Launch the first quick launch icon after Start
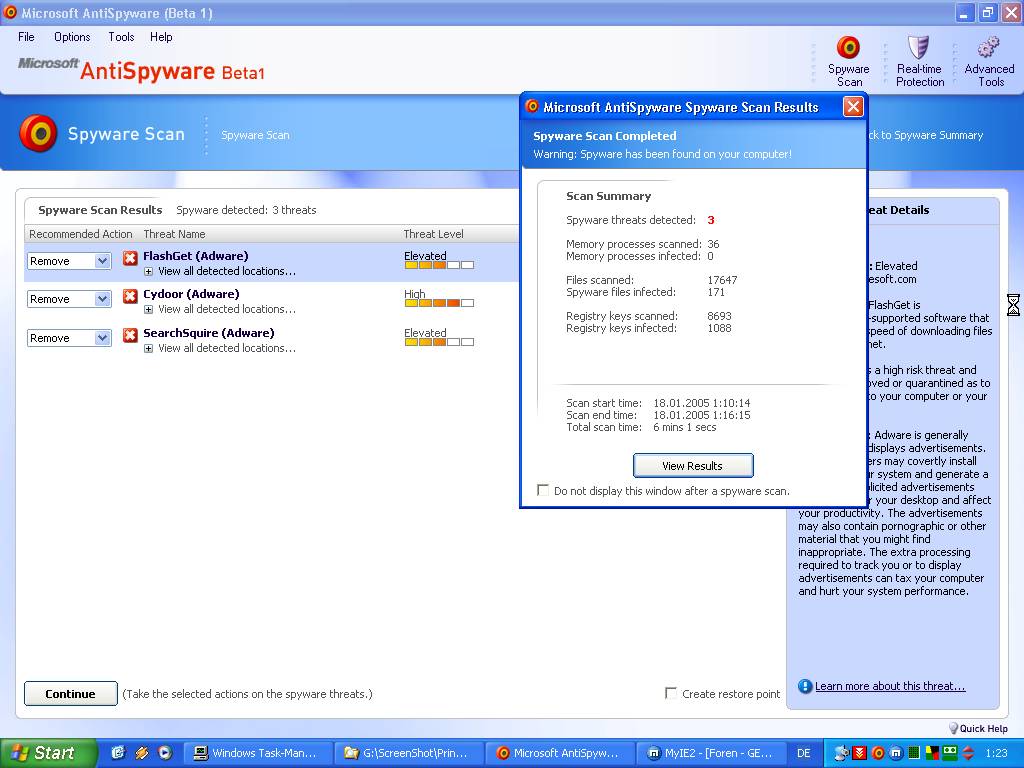The width and height of the screenshot is (1024, 768). click(x=118, y=753)
